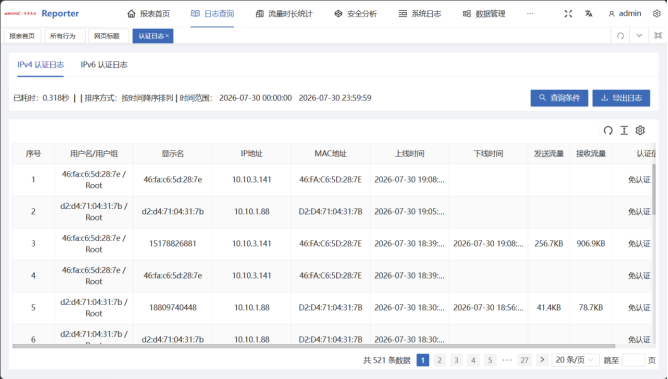
Task: Go to page 3
Action: click(x=456, y=360)
